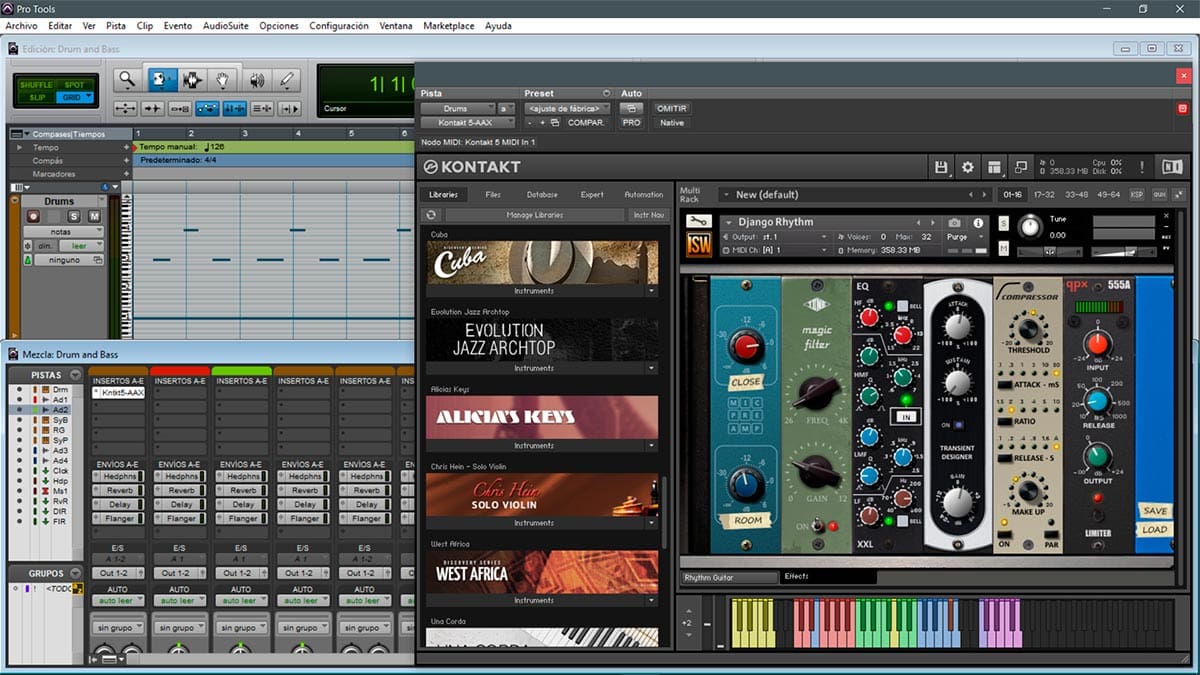Select the Selector waveform tool

coord(192,80)
